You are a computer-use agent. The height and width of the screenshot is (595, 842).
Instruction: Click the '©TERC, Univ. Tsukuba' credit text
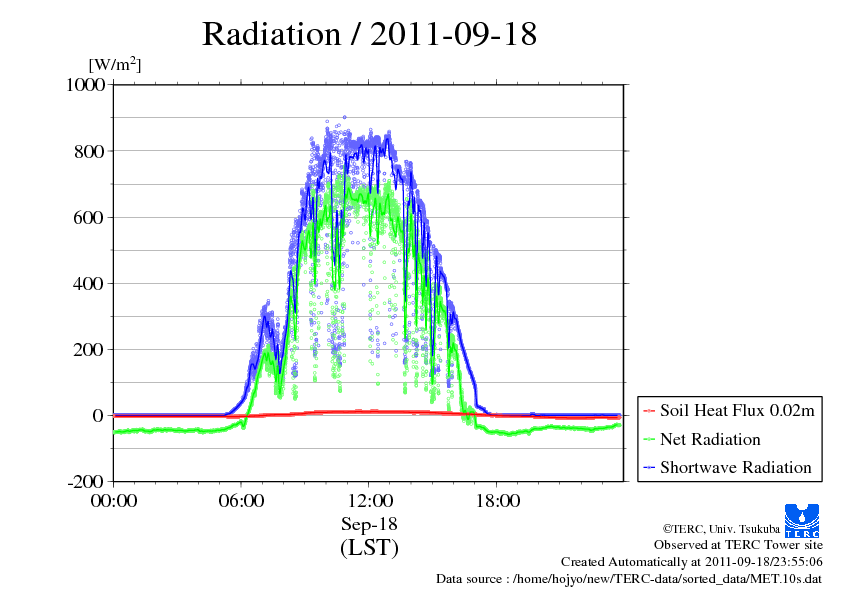[721, 528]
